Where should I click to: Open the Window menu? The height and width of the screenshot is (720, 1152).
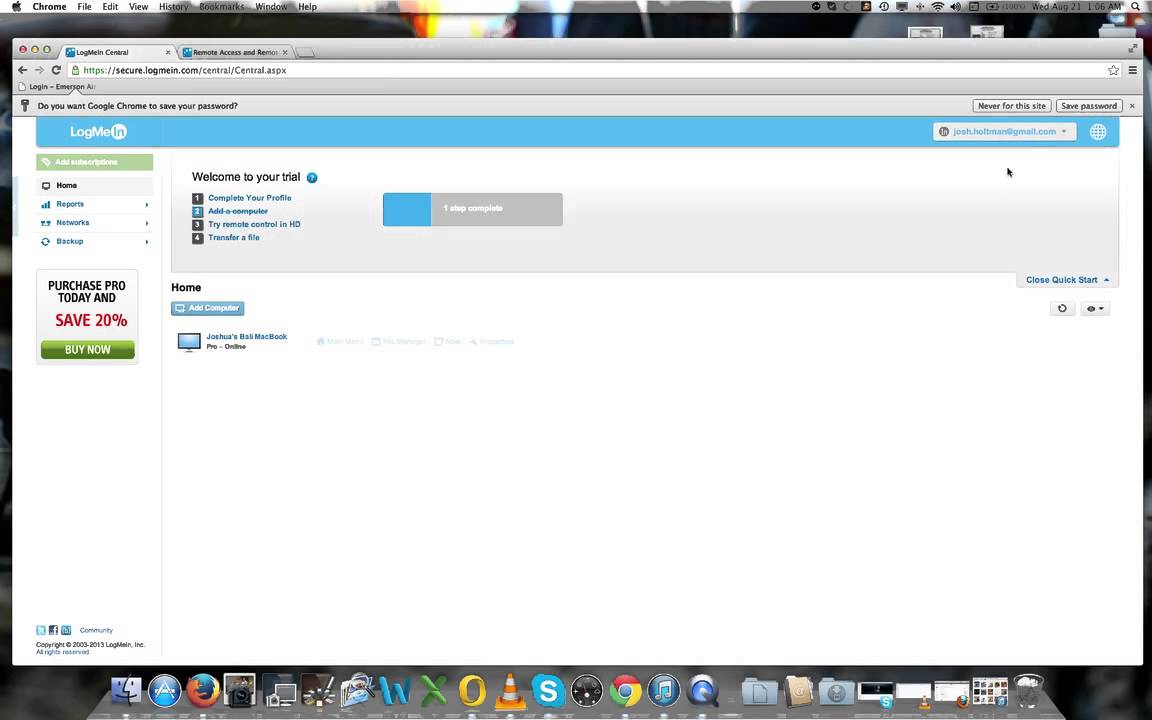pyautogui.click(x=271, y=7)
